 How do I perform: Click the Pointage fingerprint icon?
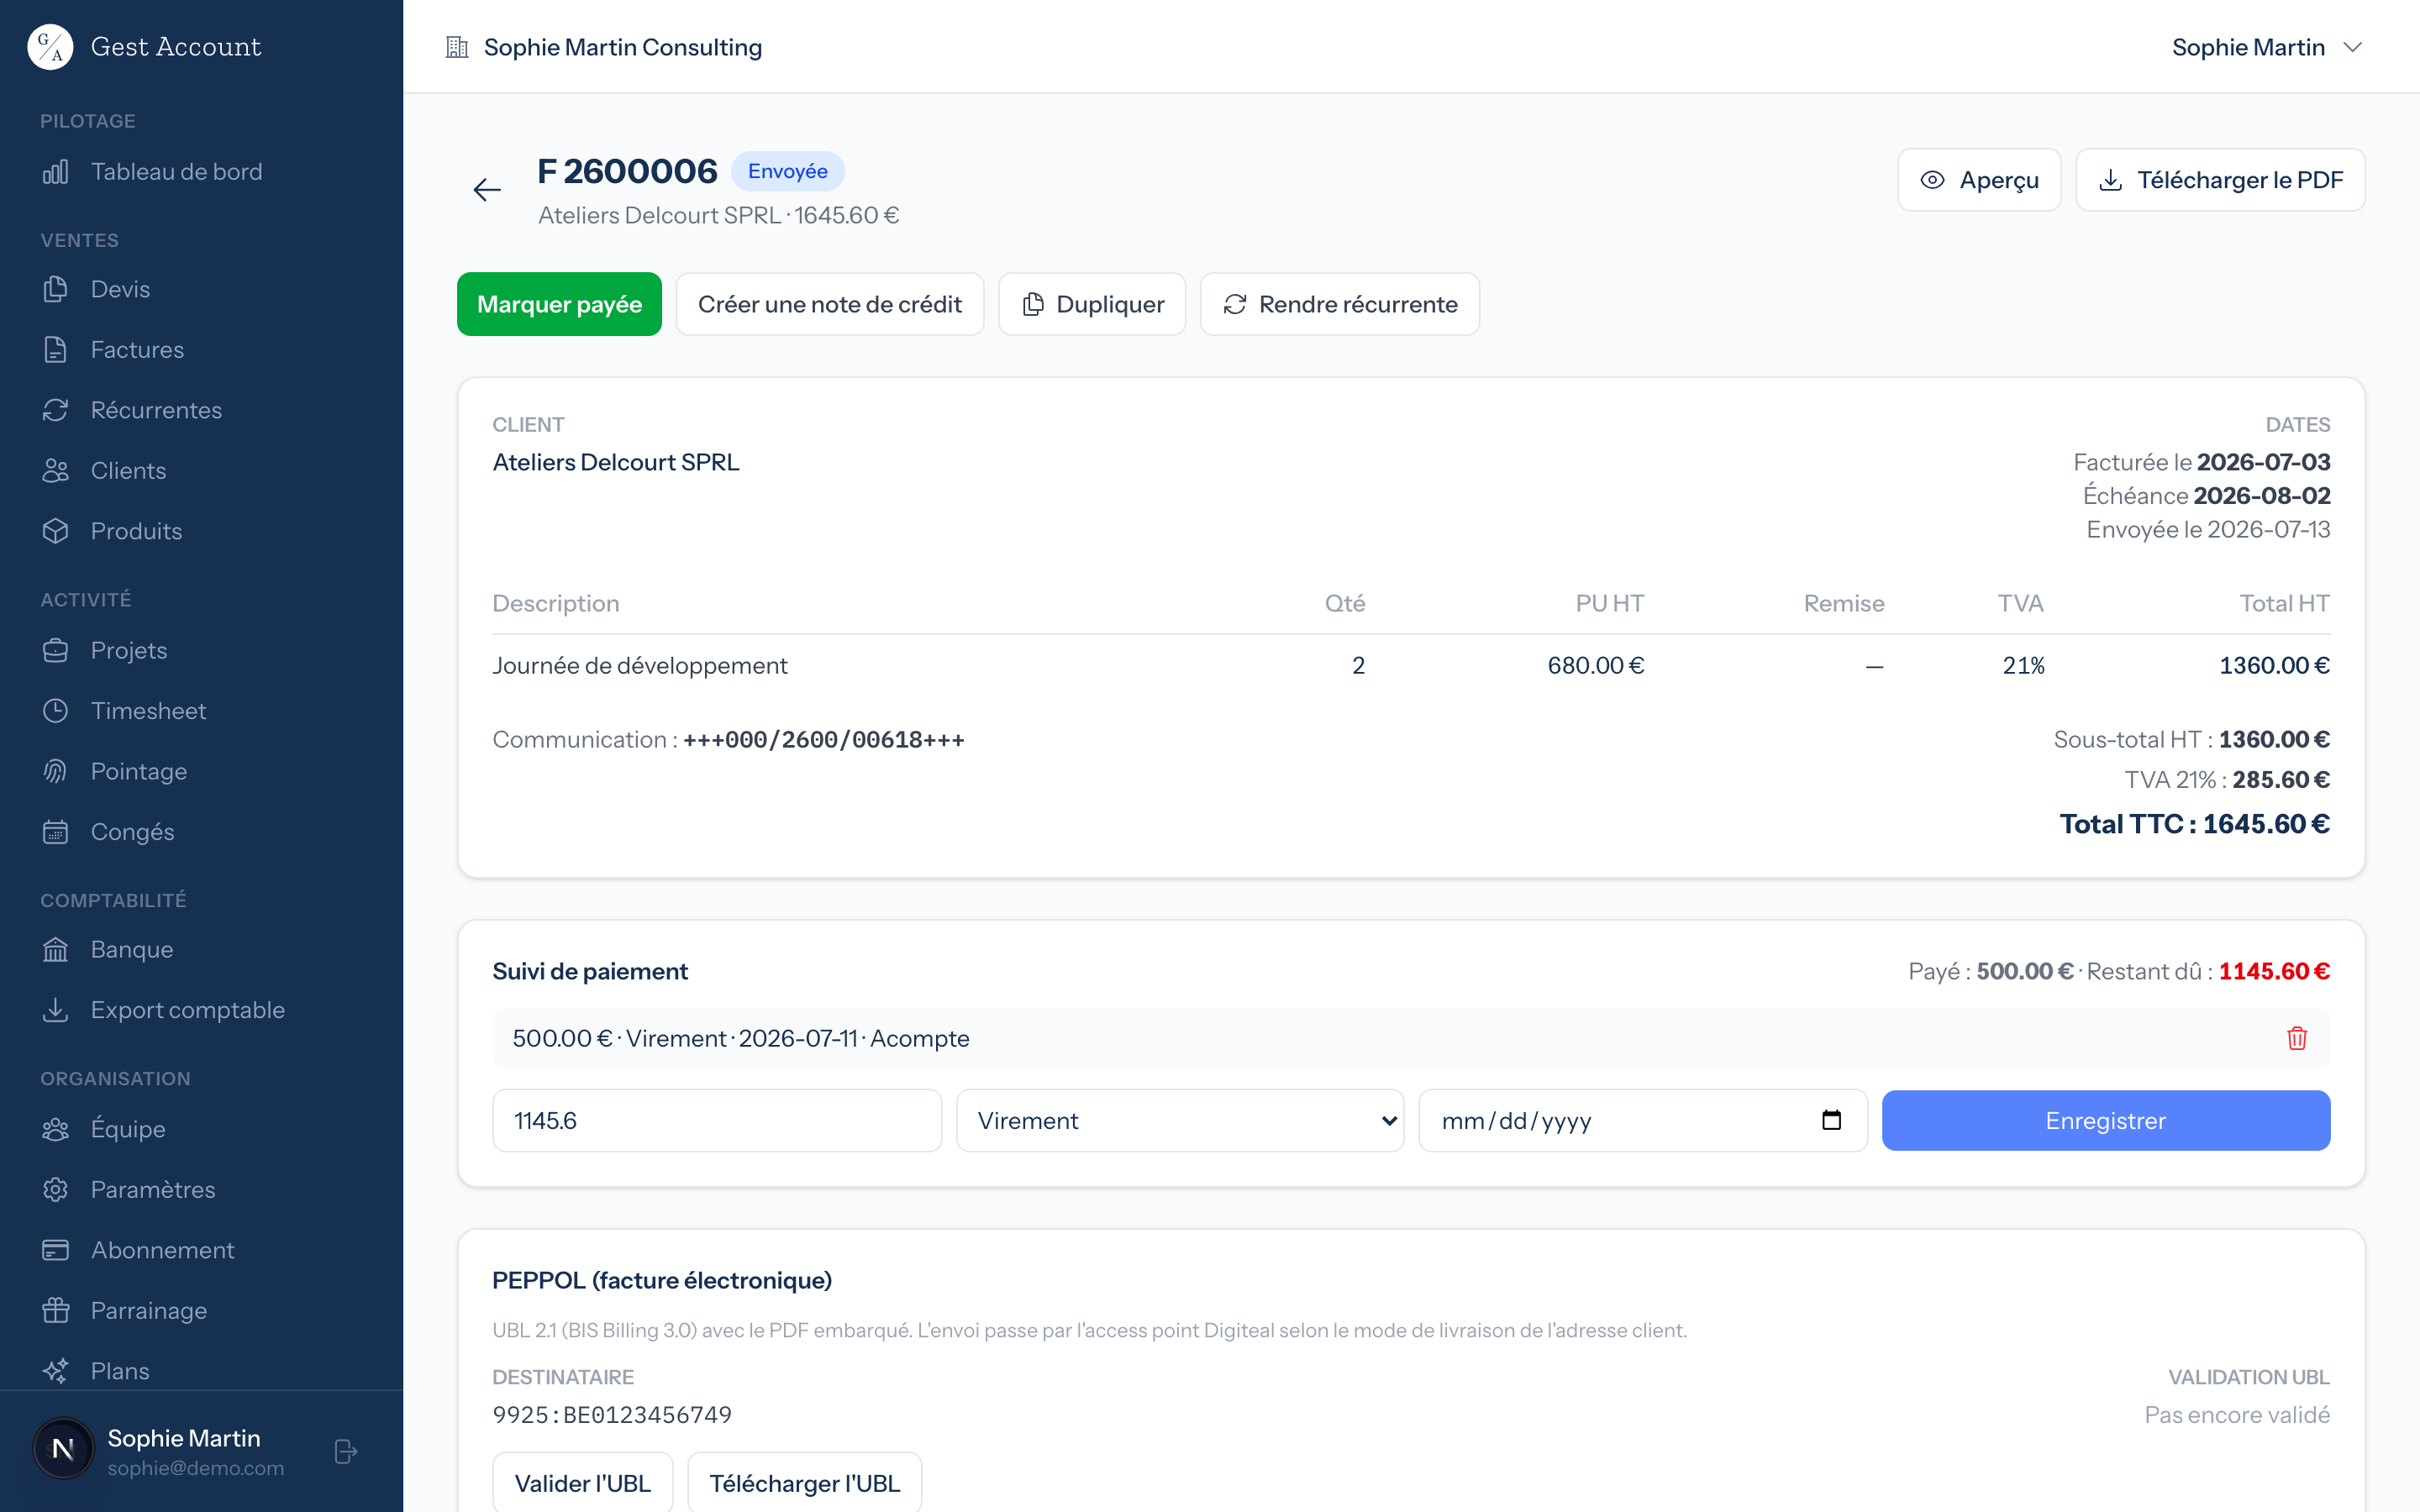(x=56, y=771)
